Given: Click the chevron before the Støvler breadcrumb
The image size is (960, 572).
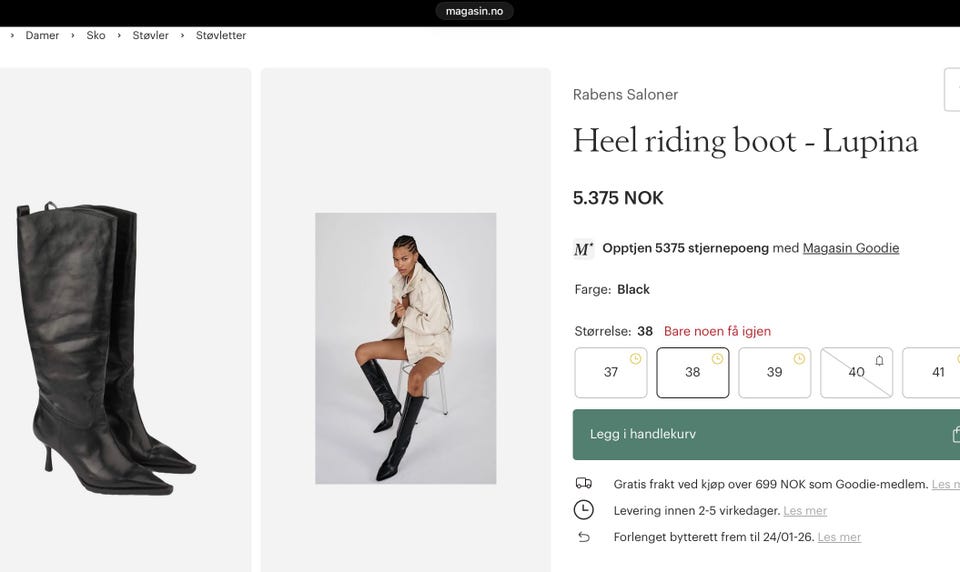Looking at the screenshot, I should click(119, 36).
